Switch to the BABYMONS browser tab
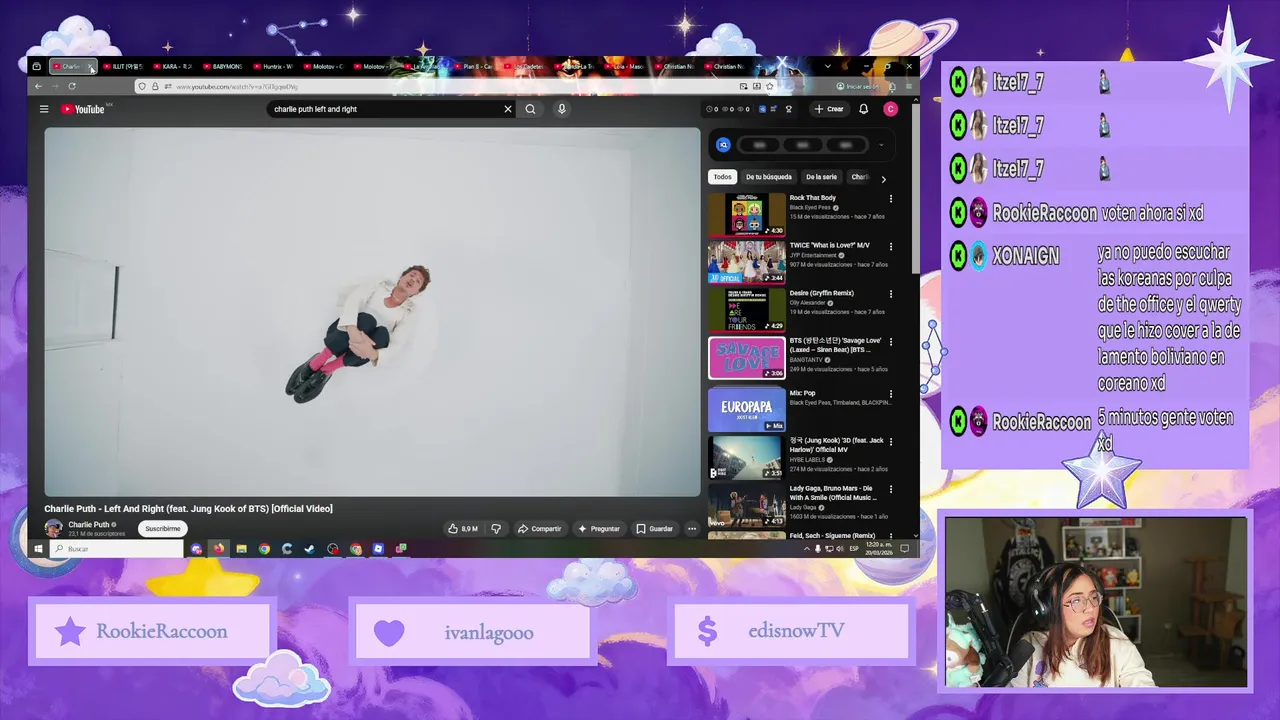 click(x=226, y=67)
